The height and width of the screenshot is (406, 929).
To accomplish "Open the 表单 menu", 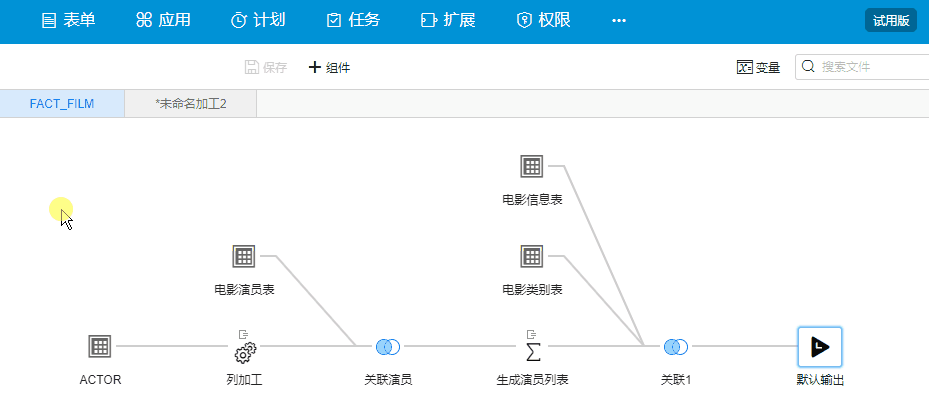I will 68,20.
